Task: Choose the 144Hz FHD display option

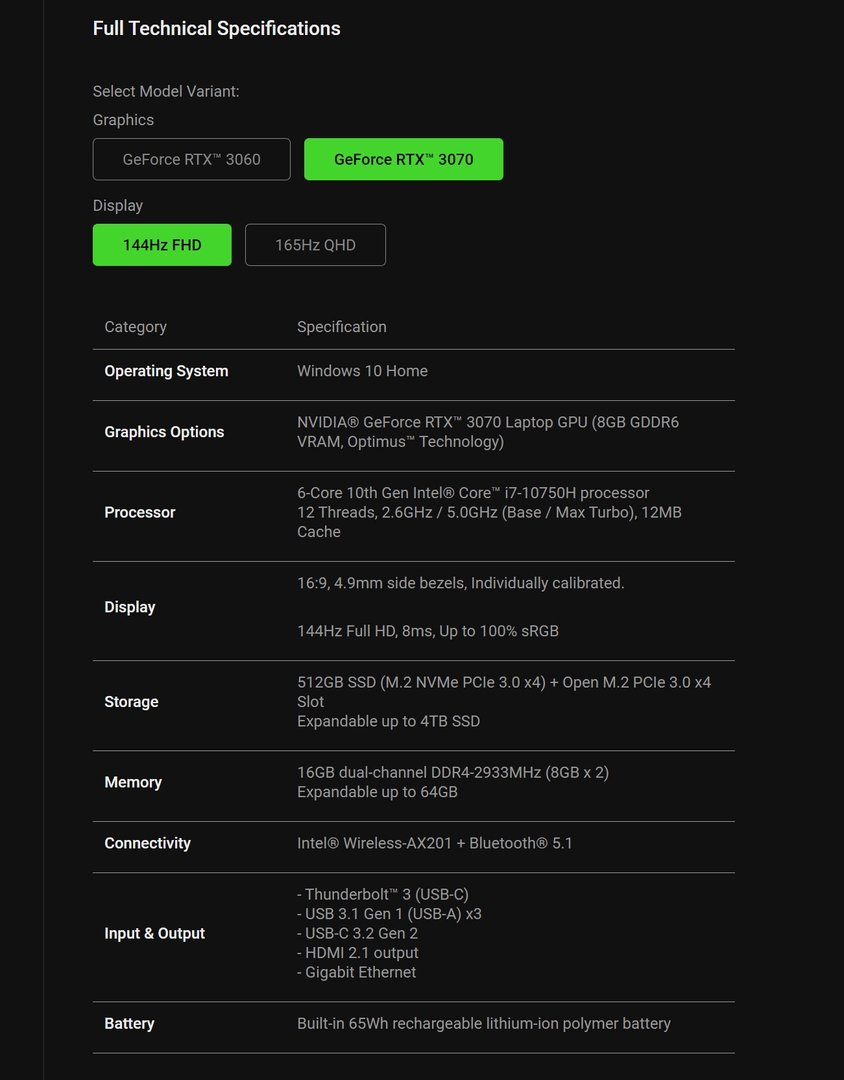Action: click(162, 245)
